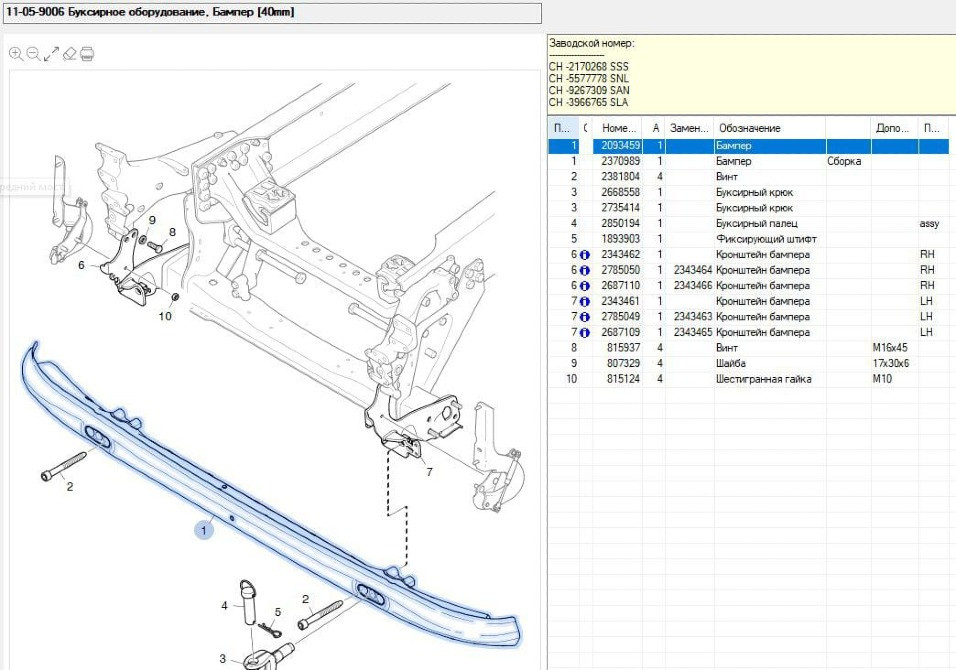Open info icon for part 2785050
Image resolution: width=956 pixels, height=670 pixels.
point(584,270)
